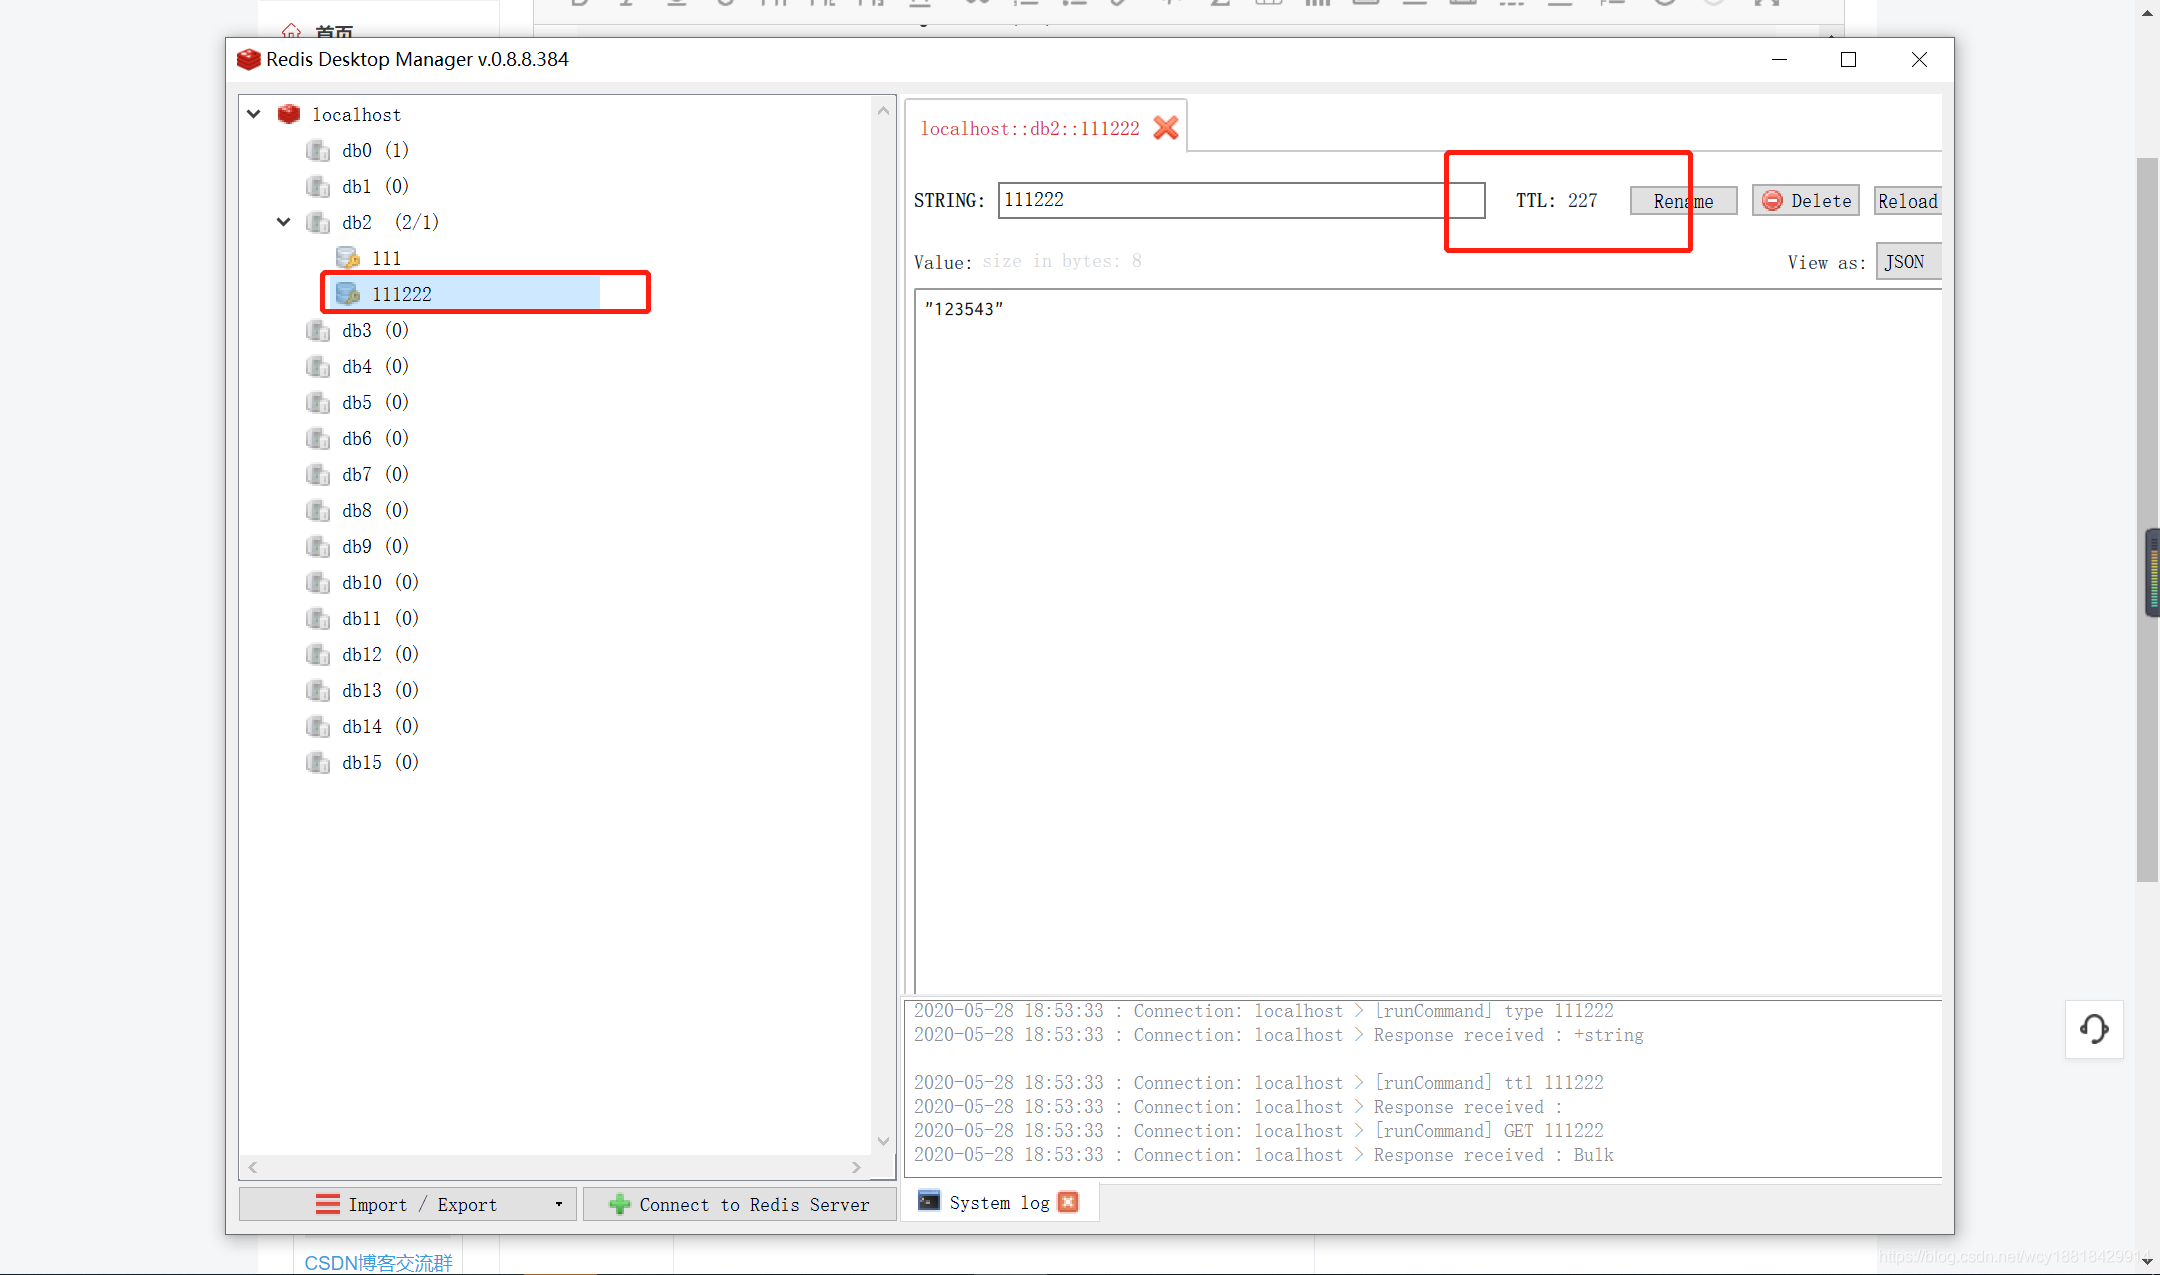Image resolution: width=2160 pixels, height=1275 pixels.
Task: Select the localhost::db2::111222 tab
Action: coord(1029,128)
